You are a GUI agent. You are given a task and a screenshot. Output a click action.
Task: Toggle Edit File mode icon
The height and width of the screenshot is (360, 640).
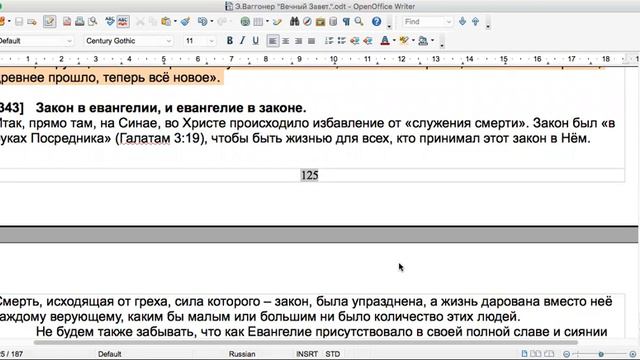(x=49, y=22)
